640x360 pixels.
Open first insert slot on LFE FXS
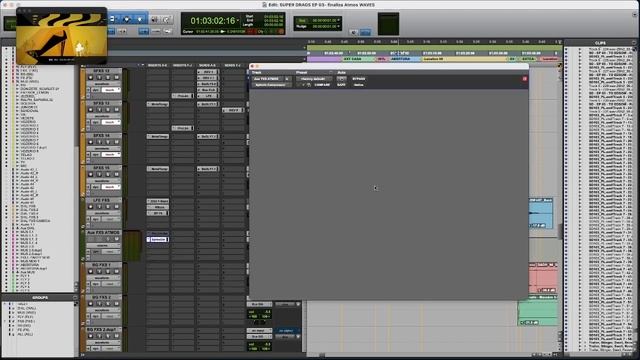158,201
